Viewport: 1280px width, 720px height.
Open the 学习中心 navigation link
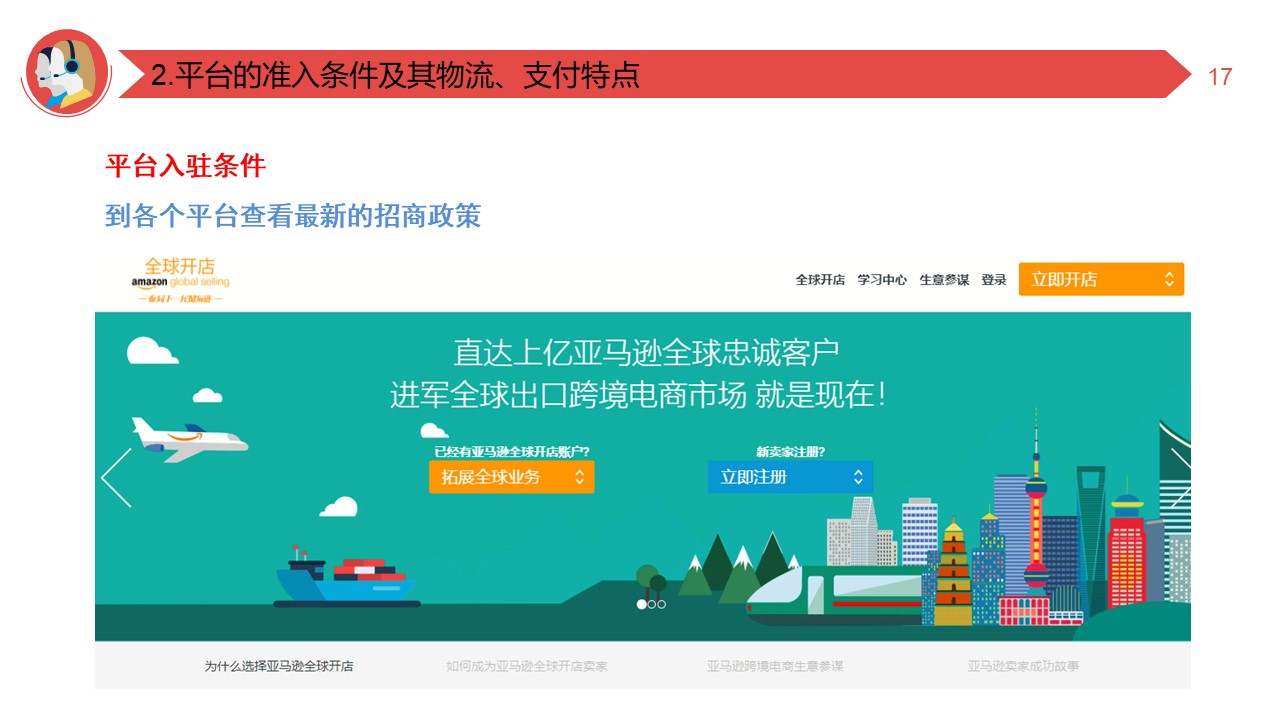(882, 280)
